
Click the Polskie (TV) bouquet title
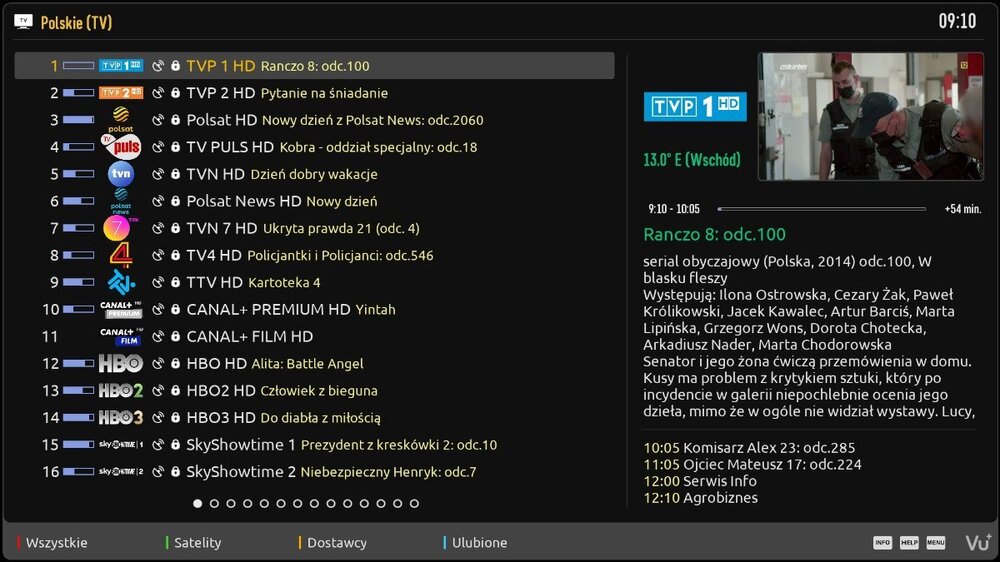coord(77,22)
